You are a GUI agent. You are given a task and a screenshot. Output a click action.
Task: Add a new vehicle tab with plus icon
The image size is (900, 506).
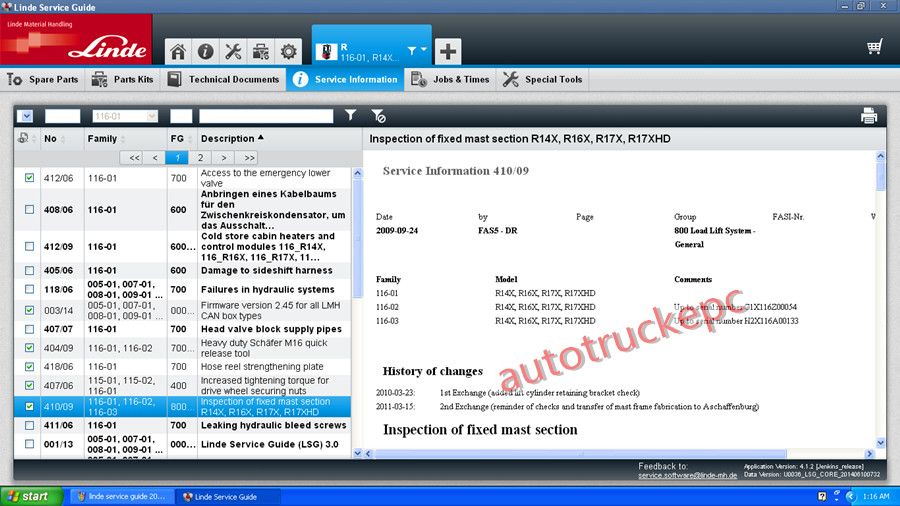click(448, 52)
